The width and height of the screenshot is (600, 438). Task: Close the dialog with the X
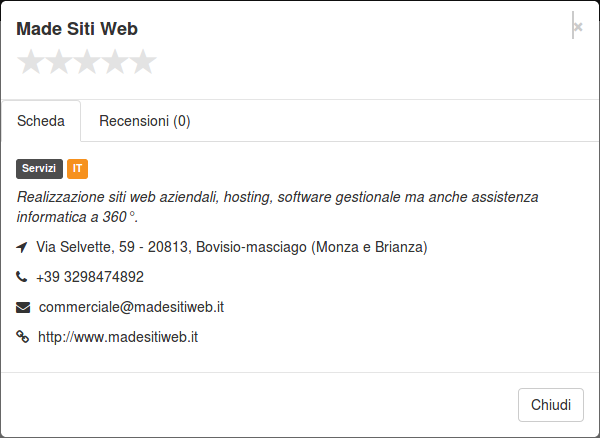tap(578, 27)
